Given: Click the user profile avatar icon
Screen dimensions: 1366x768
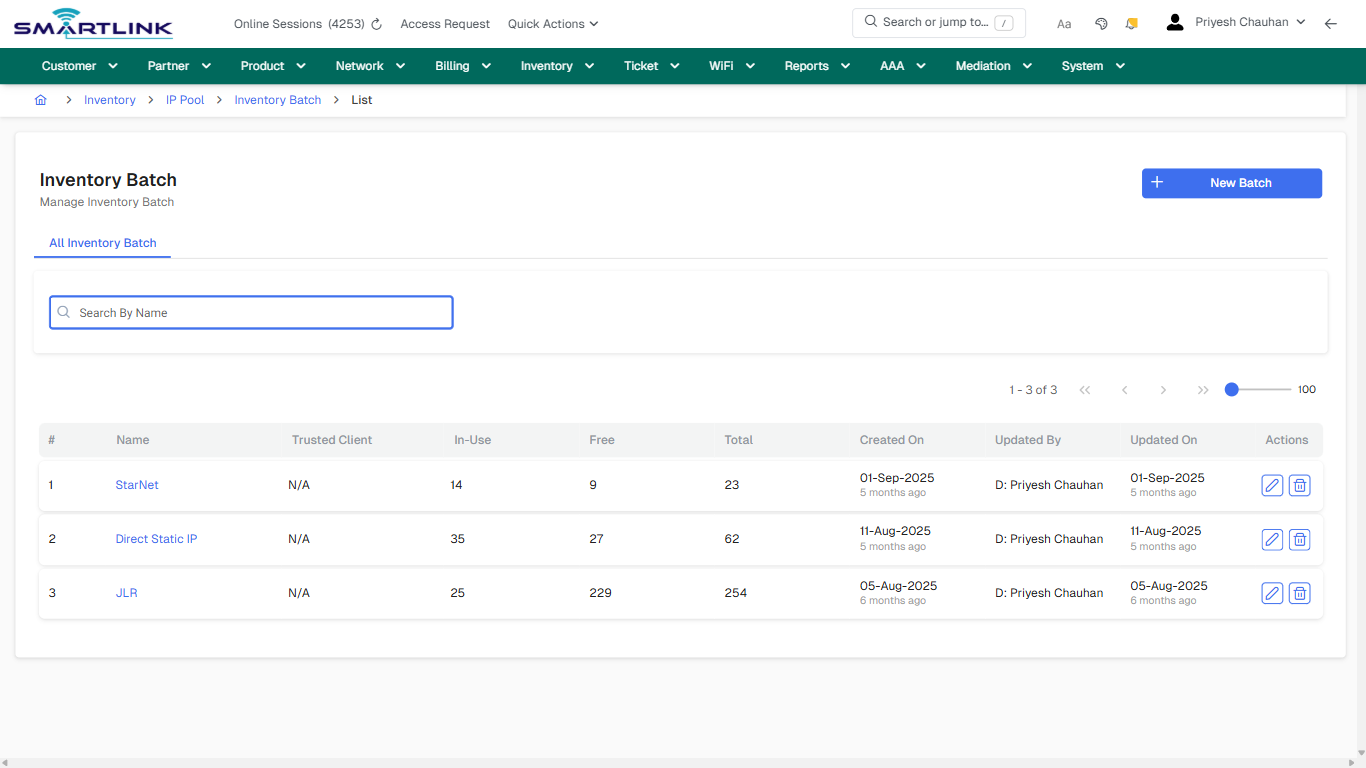Looking at the screenshot, I should [1174, 21].
